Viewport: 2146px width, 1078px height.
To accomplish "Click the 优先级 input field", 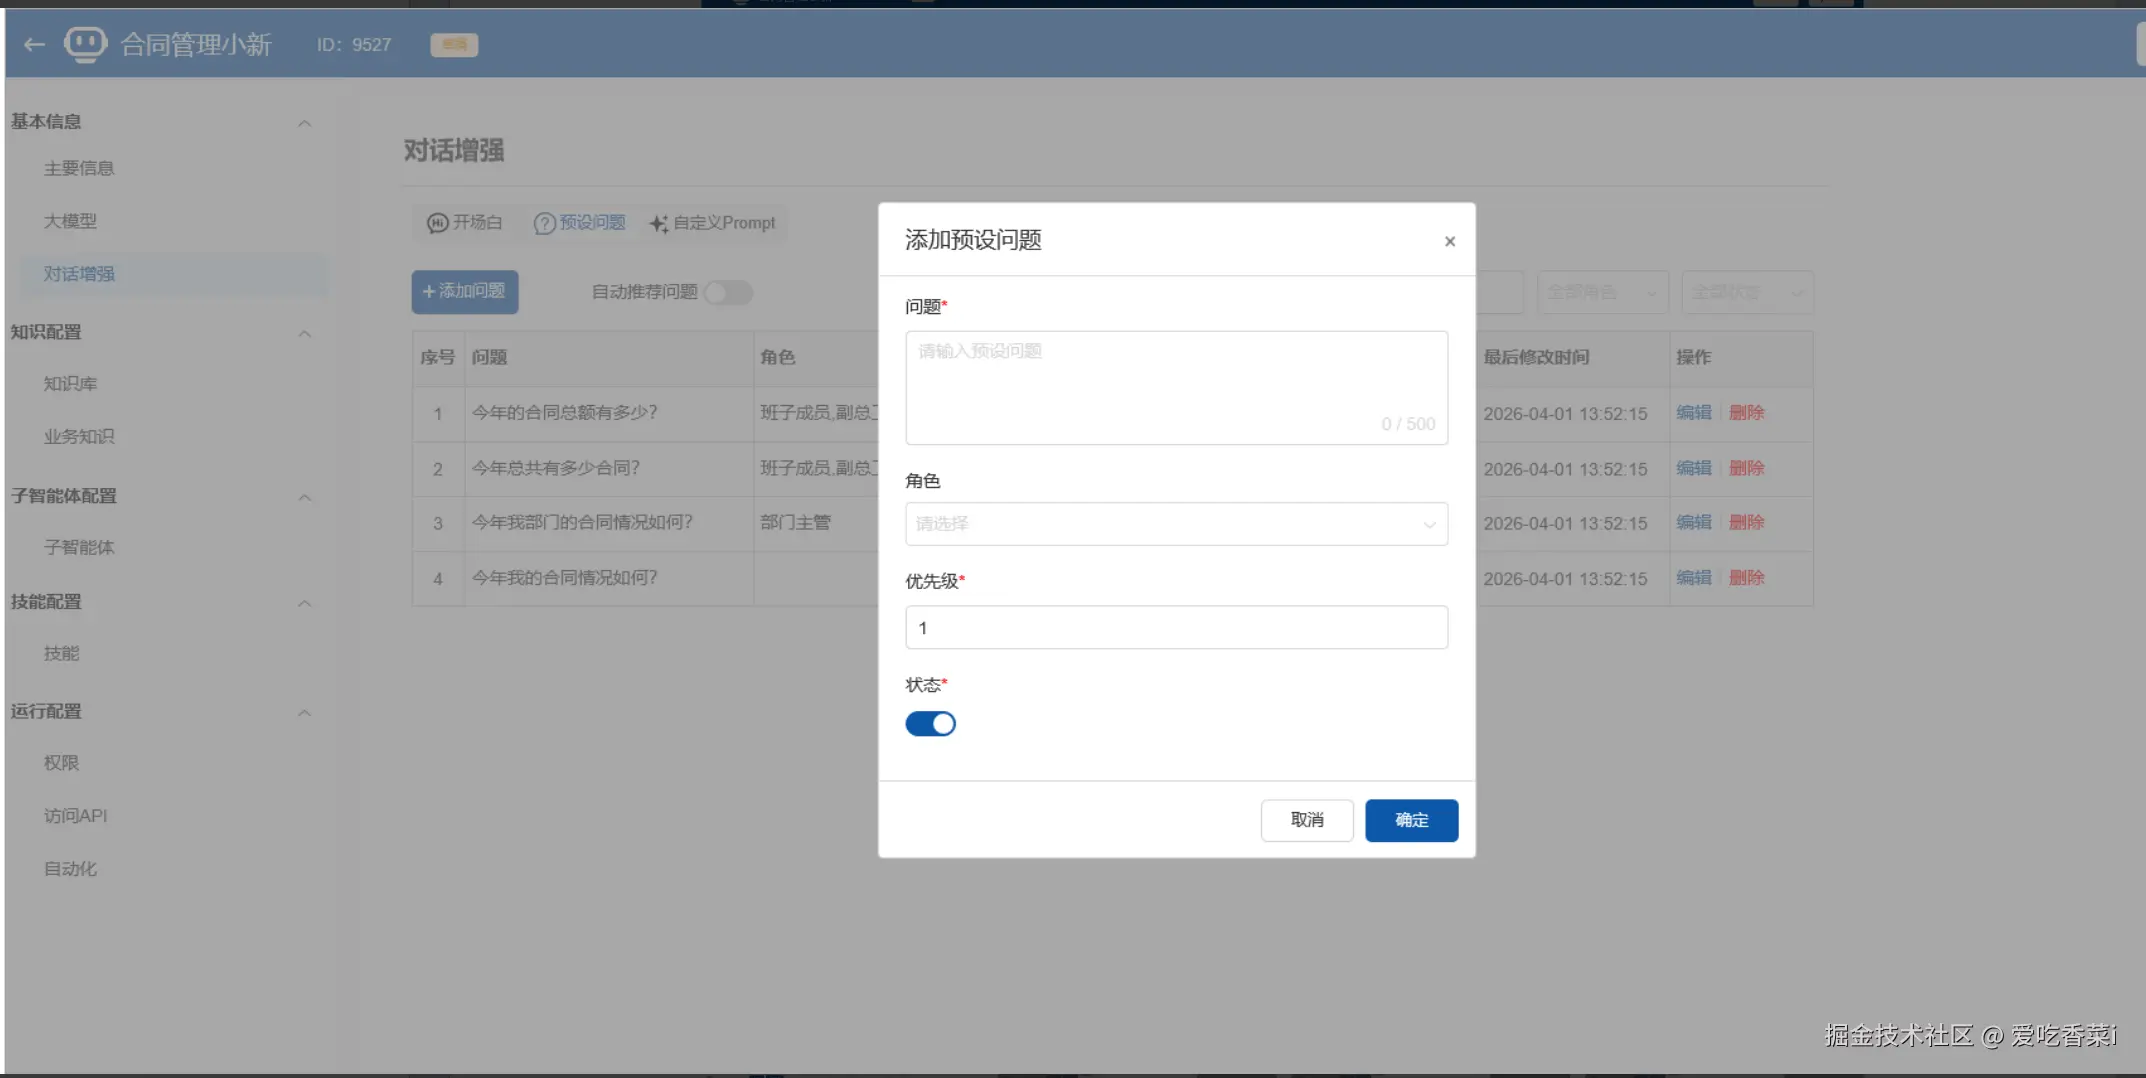I will (1176, 627).
